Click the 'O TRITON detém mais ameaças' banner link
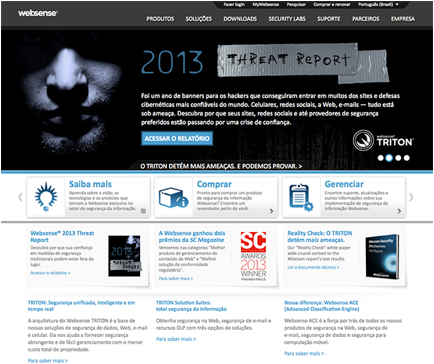Image resolution: width=434 pixels, height=364 pixels. (221, 166)
